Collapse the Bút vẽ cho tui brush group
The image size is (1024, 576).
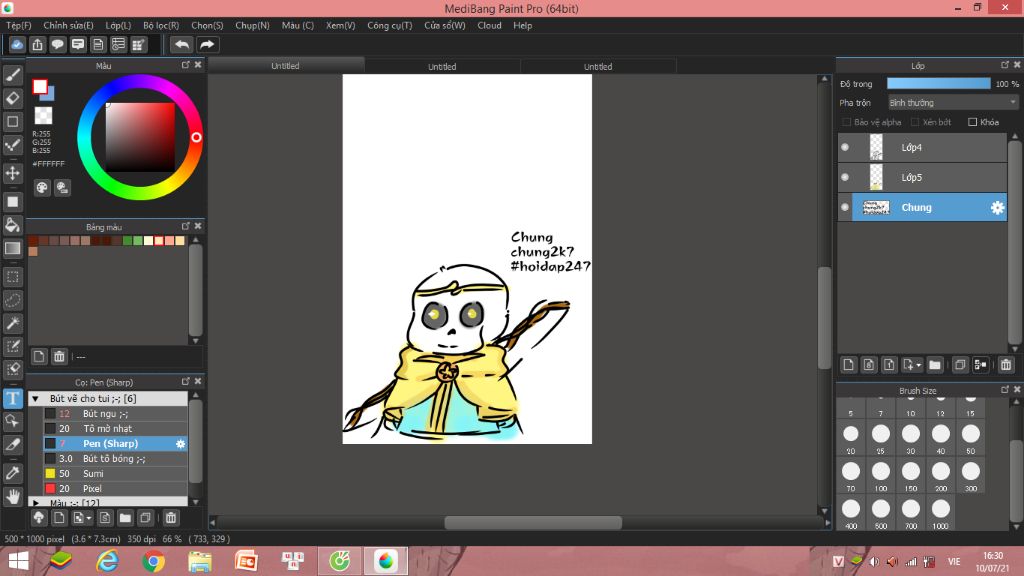(35, 398)
